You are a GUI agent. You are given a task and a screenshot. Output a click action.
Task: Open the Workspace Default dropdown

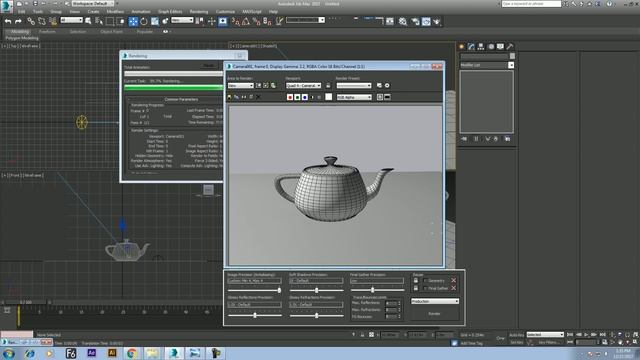pyautogui.click(x=93, y=3)
